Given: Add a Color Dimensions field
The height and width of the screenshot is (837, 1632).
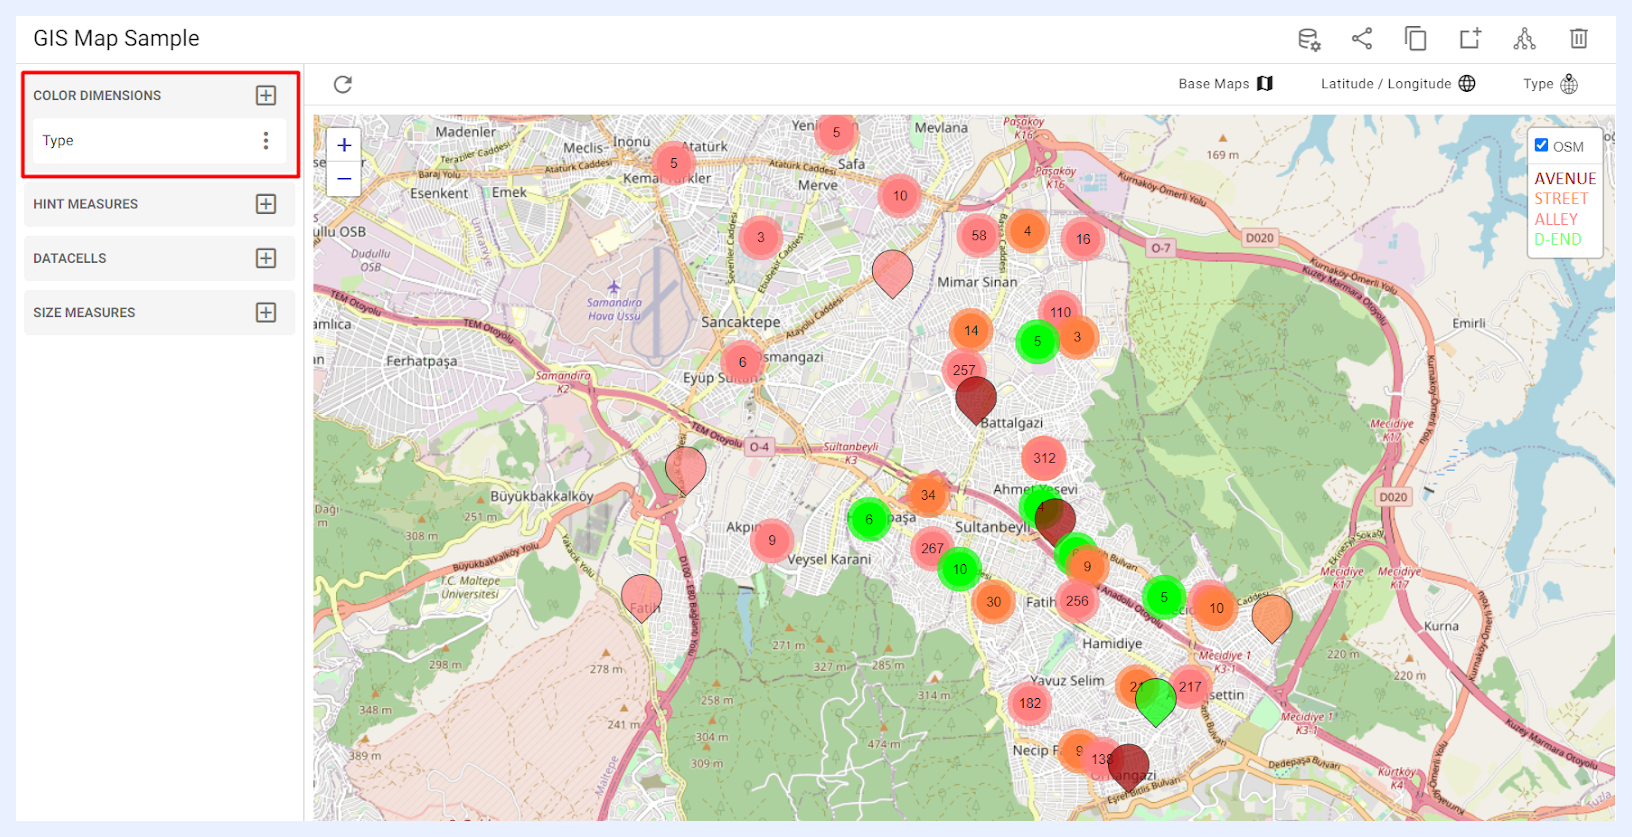Looking at the screenshot, I should [266, 95].
